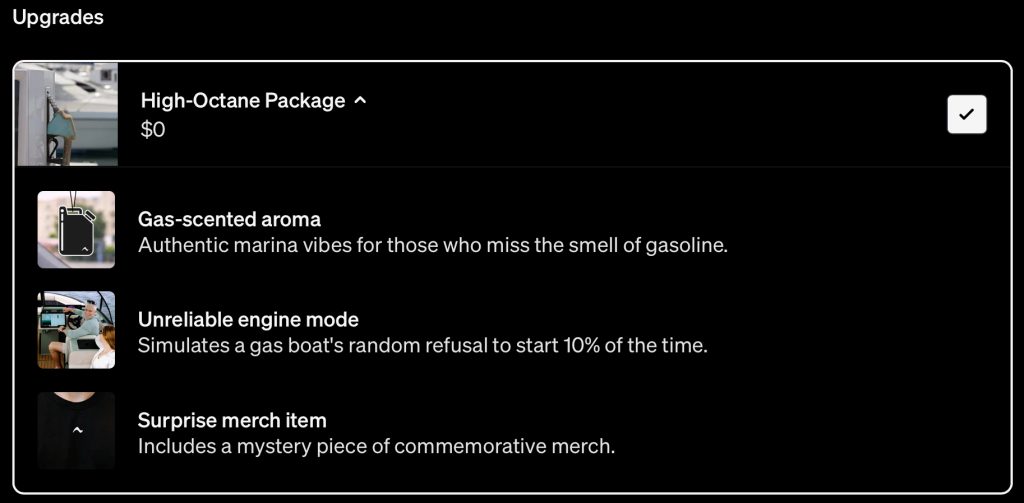Select the Unreliable engine mode heading

point(248,320)
